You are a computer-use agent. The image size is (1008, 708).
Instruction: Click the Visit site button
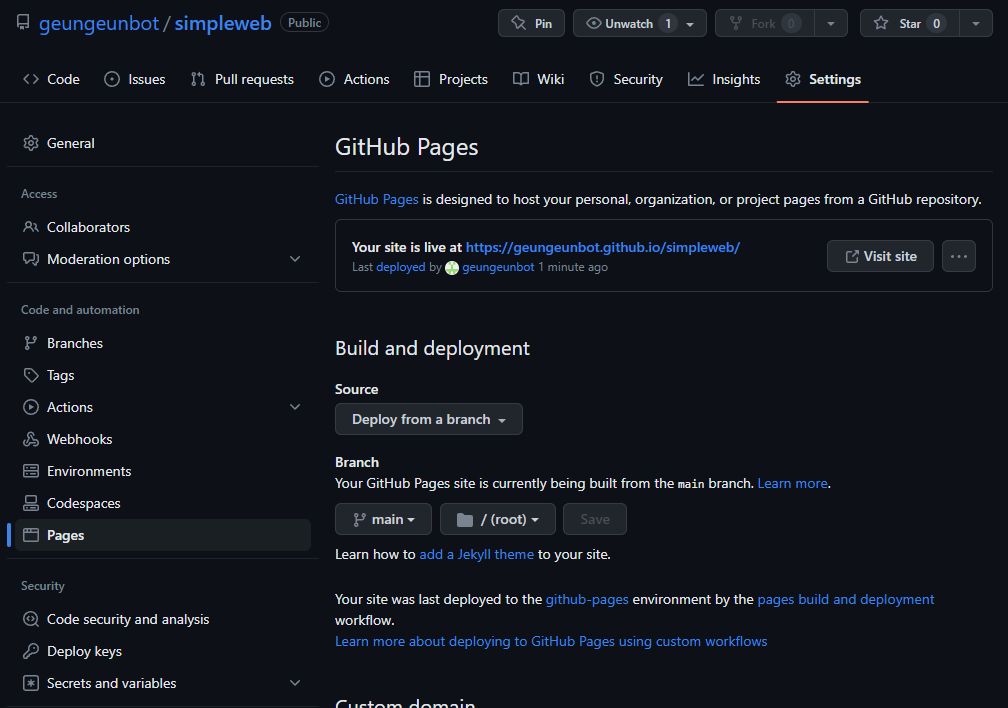click(x=880, y=256)
